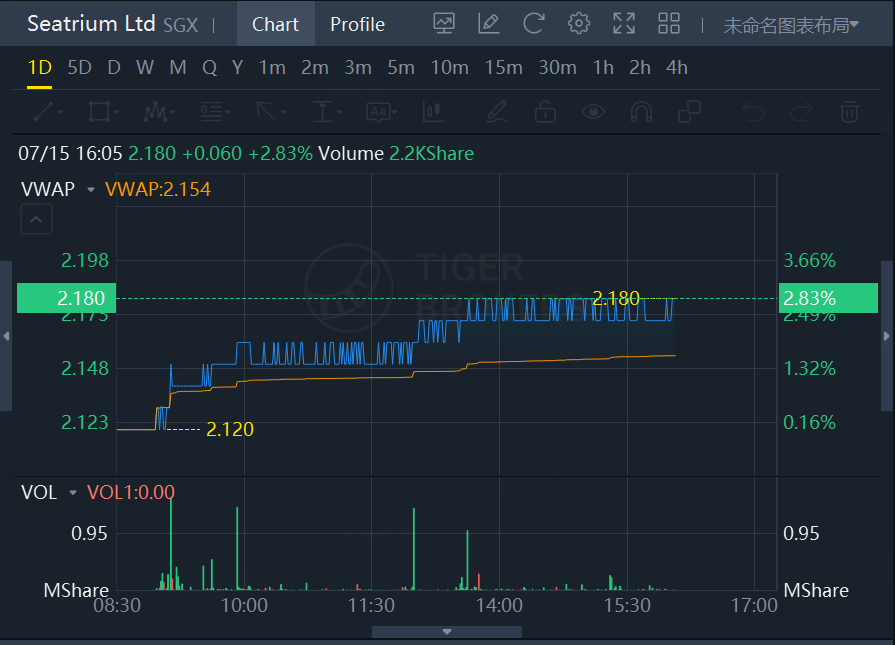Image resolution: width=895 pixels, height=645 pixels.
Task: Click the 2.2KShare volume value
Action: click(432, 154)
